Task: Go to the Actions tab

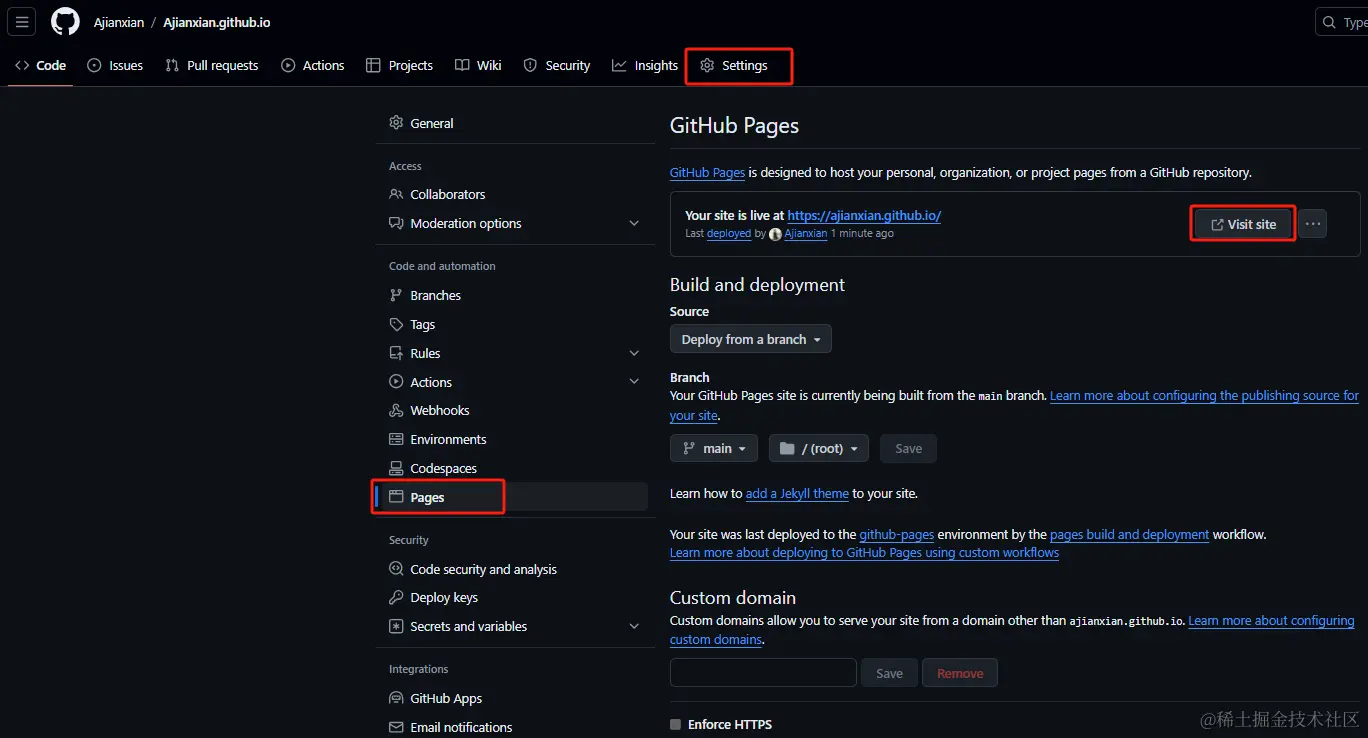Action: point(313,65)
